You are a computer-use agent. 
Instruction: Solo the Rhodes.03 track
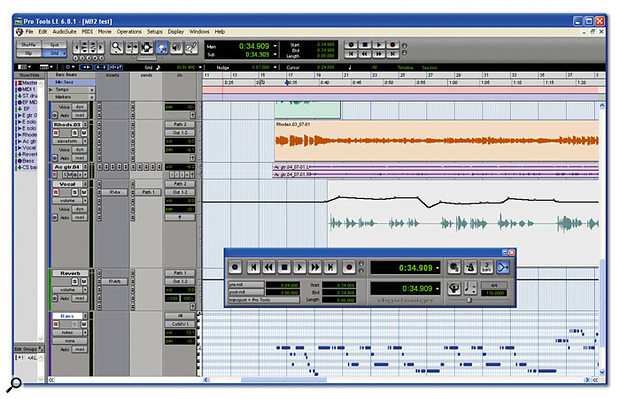(75, 133)
